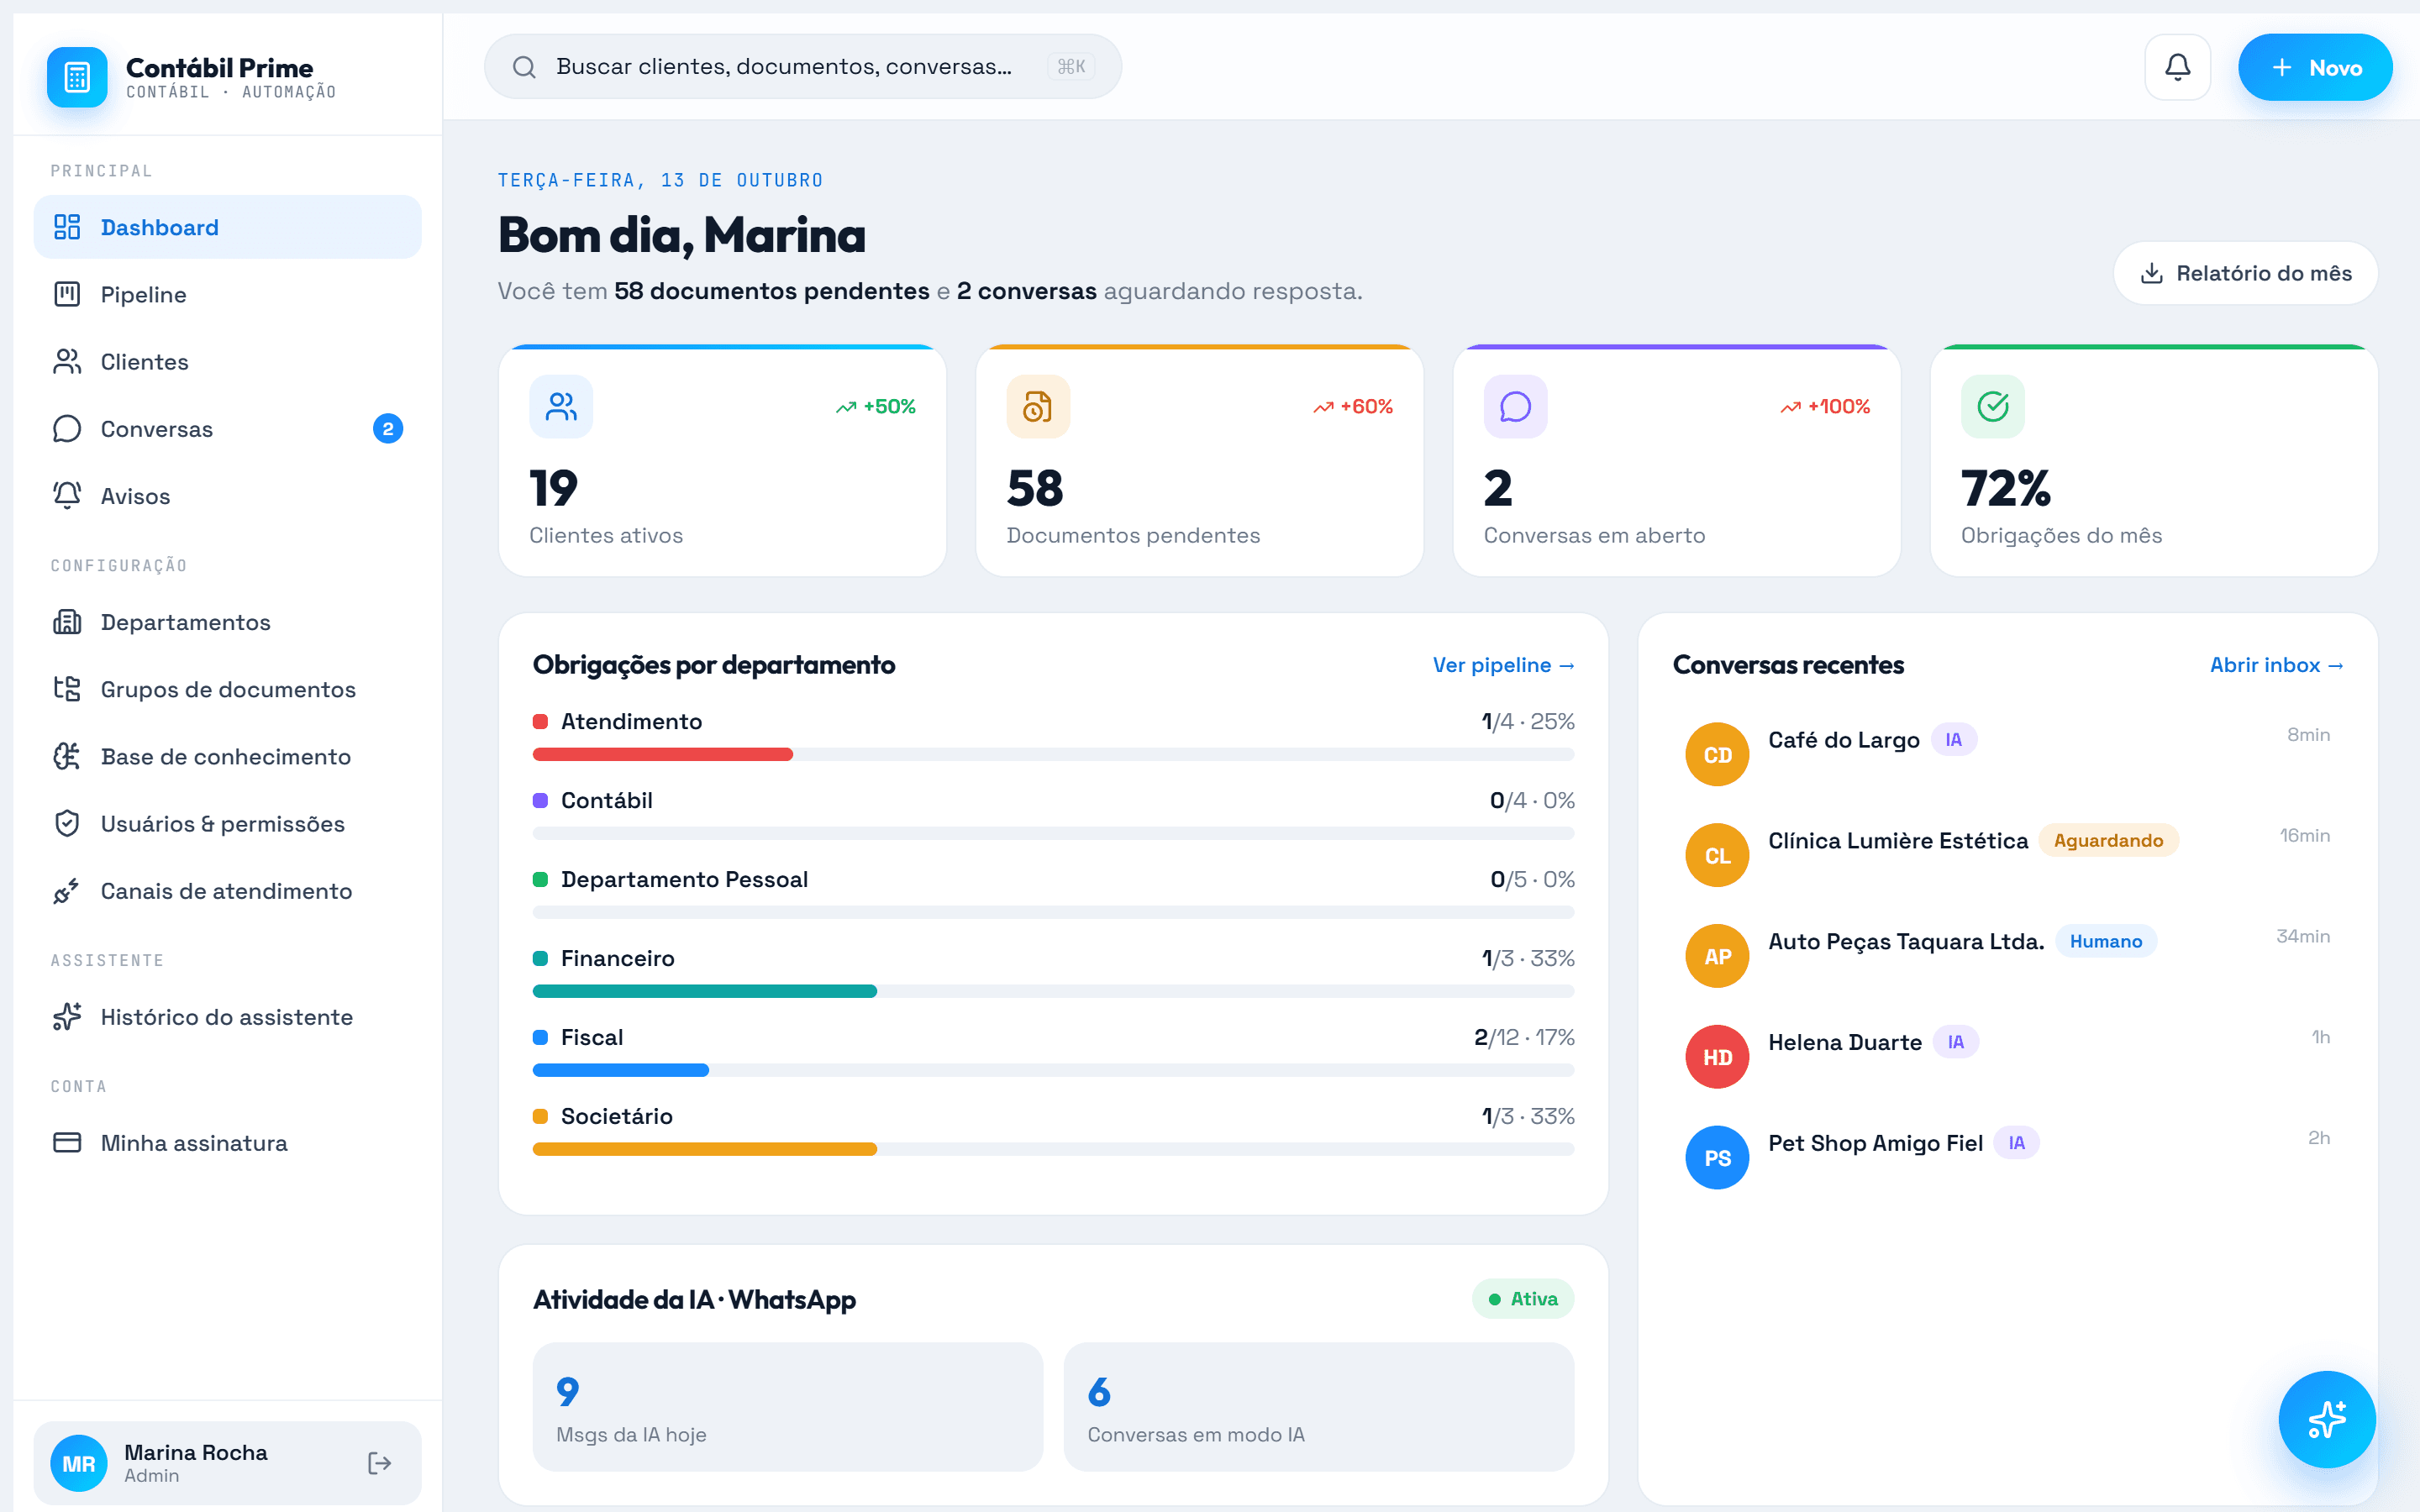2420x1512 pixels.
Task: Open Histórico do assistente
Action: (x=227, y=1016)
